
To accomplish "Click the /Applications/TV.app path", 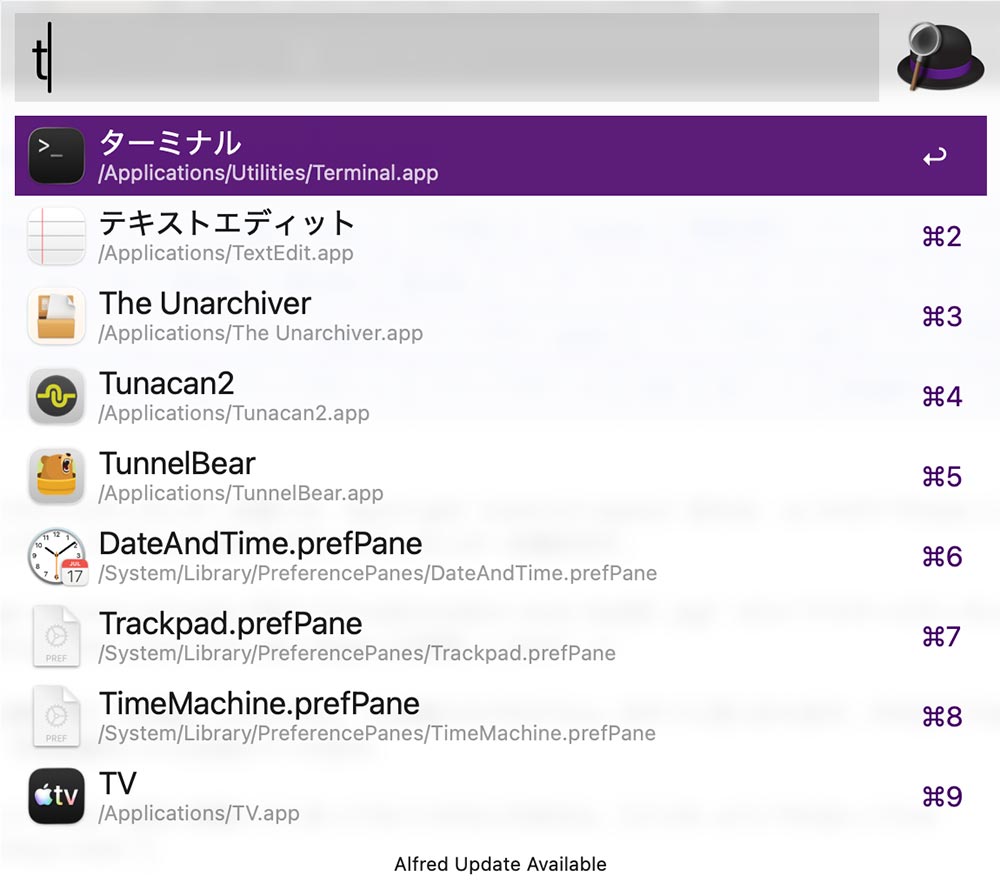I will pyautogui.click(x=198, y=814).
